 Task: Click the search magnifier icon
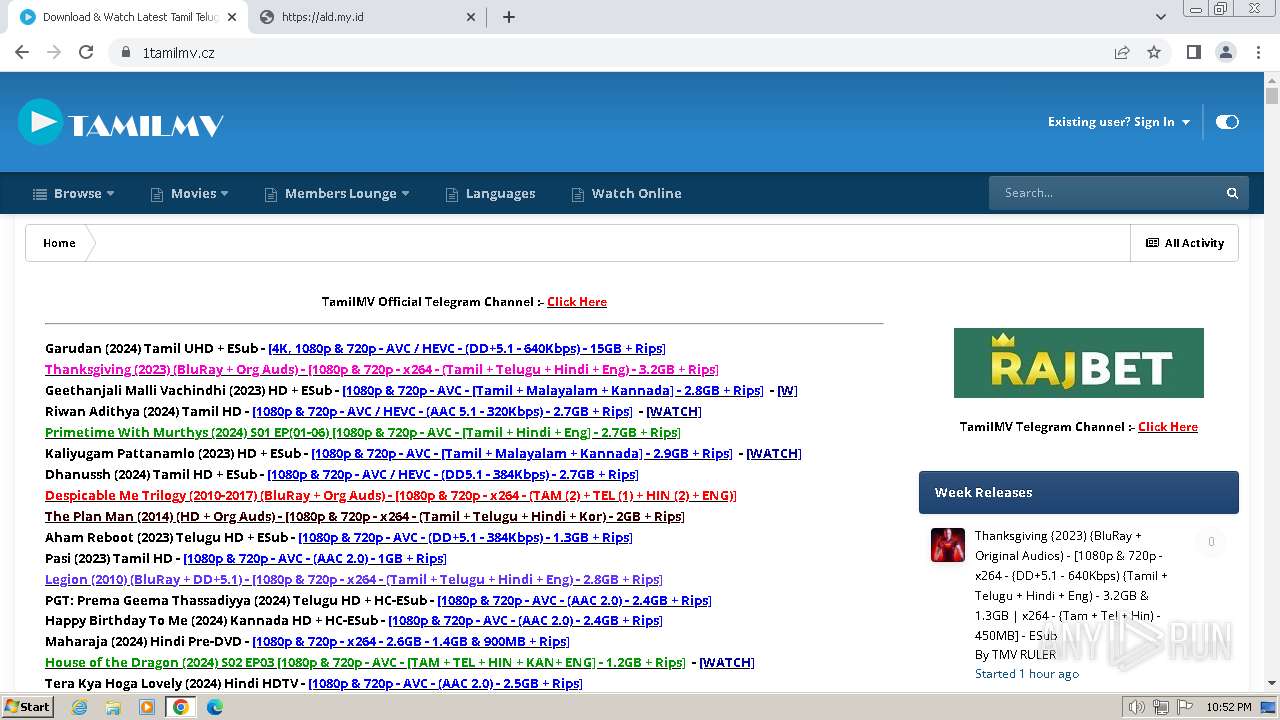pos(1233,193)
